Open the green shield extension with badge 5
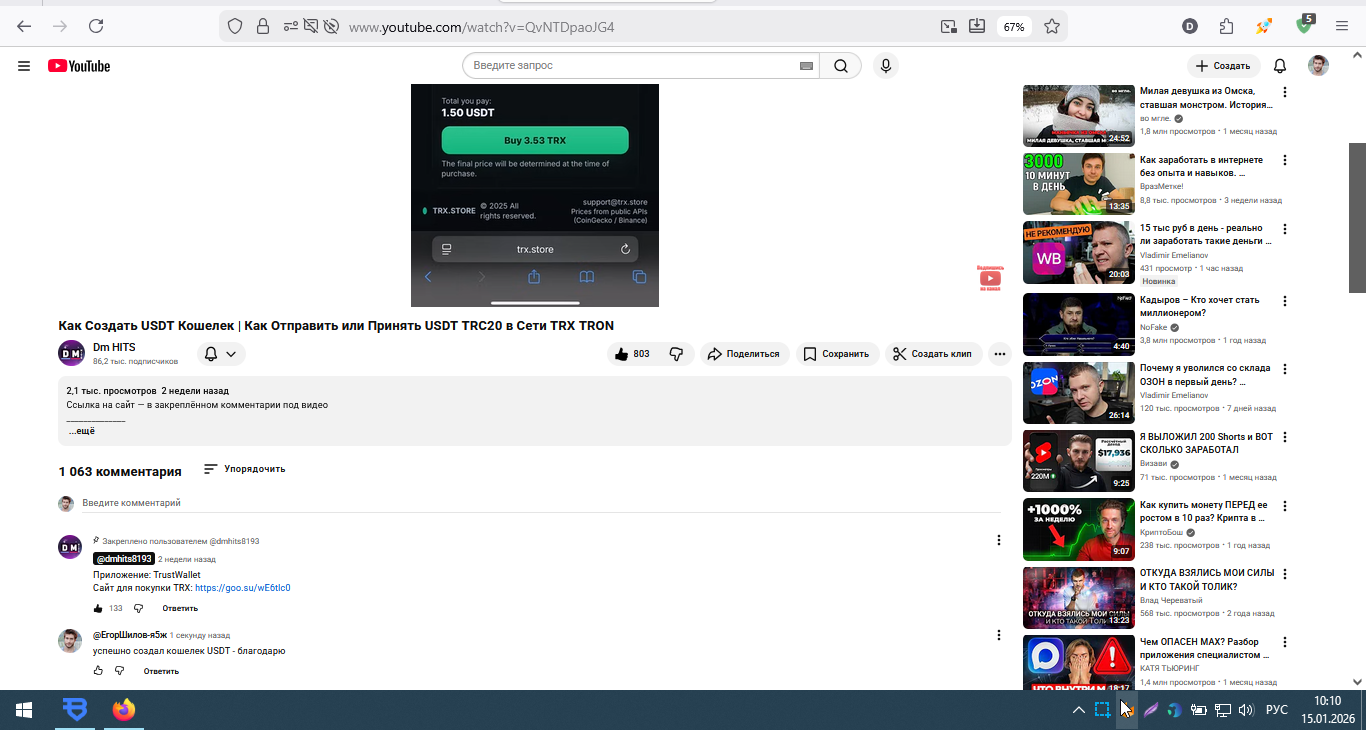Screen dimensions: 1366x730 tap(1305, 25)
